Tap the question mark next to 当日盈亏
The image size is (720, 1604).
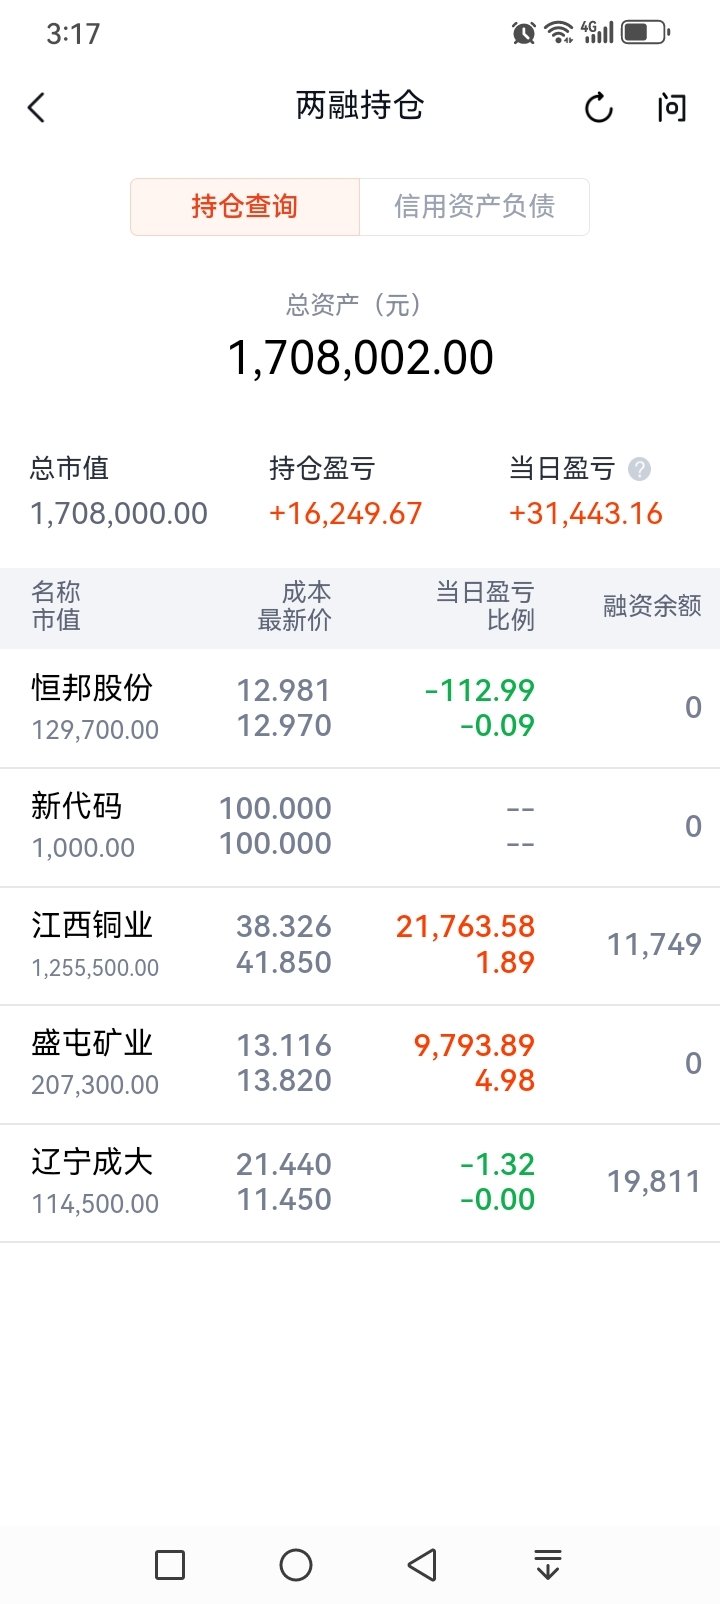(639, 469)
